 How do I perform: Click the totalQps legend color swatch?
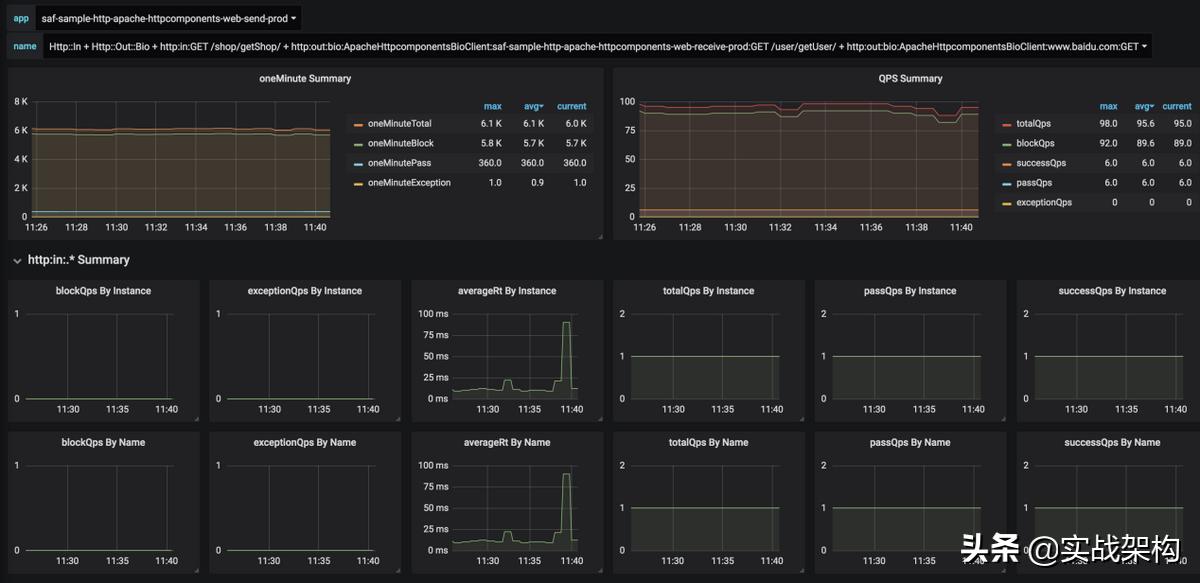1007,124
